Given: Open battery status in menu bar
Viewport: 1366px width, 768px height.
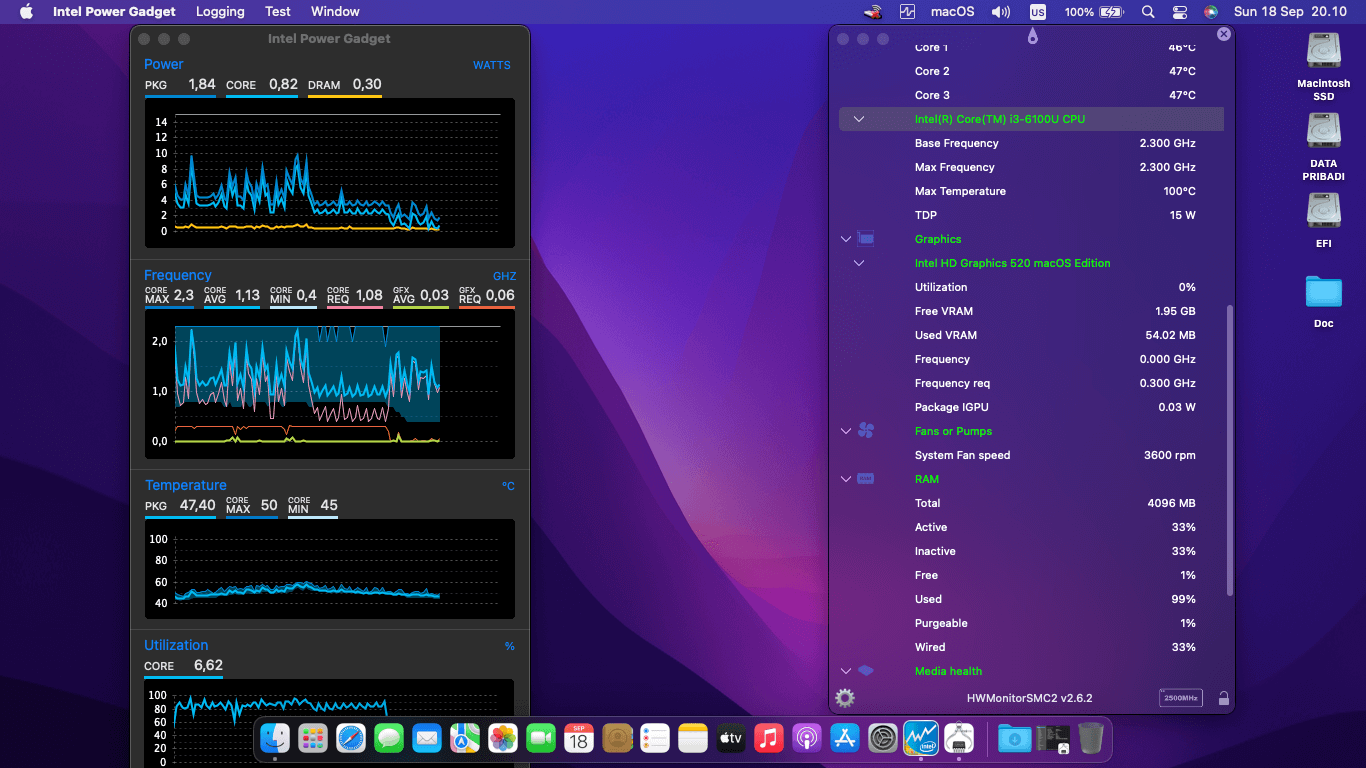Looking at the screenshot, I should click(x=1094, y=12).
